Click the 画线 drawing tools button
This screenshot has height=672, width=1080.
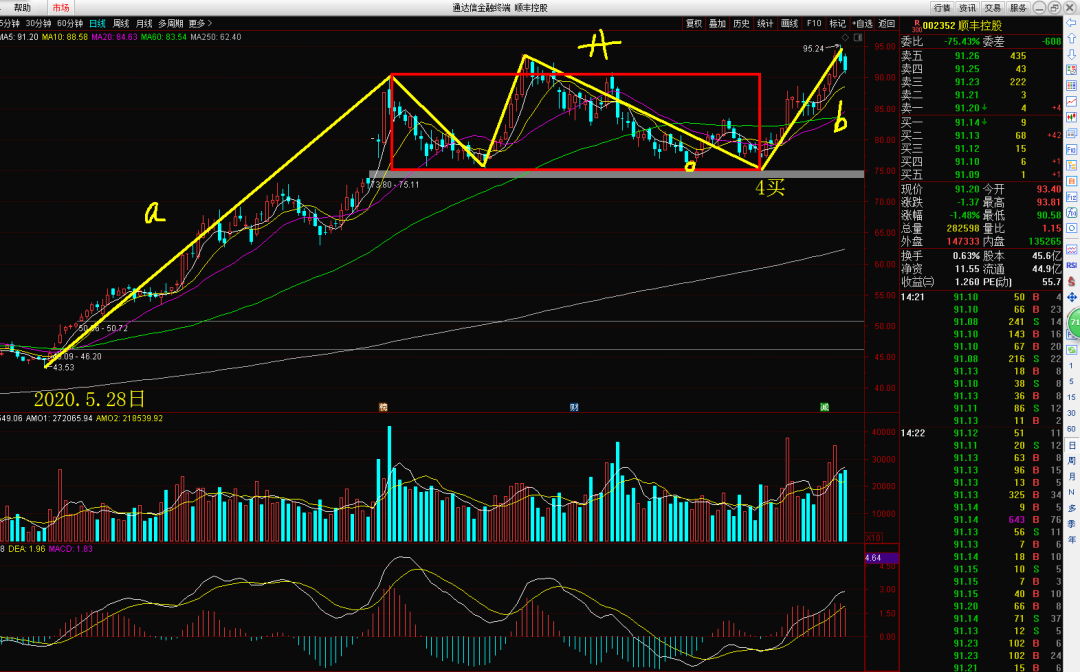point(789,23)
